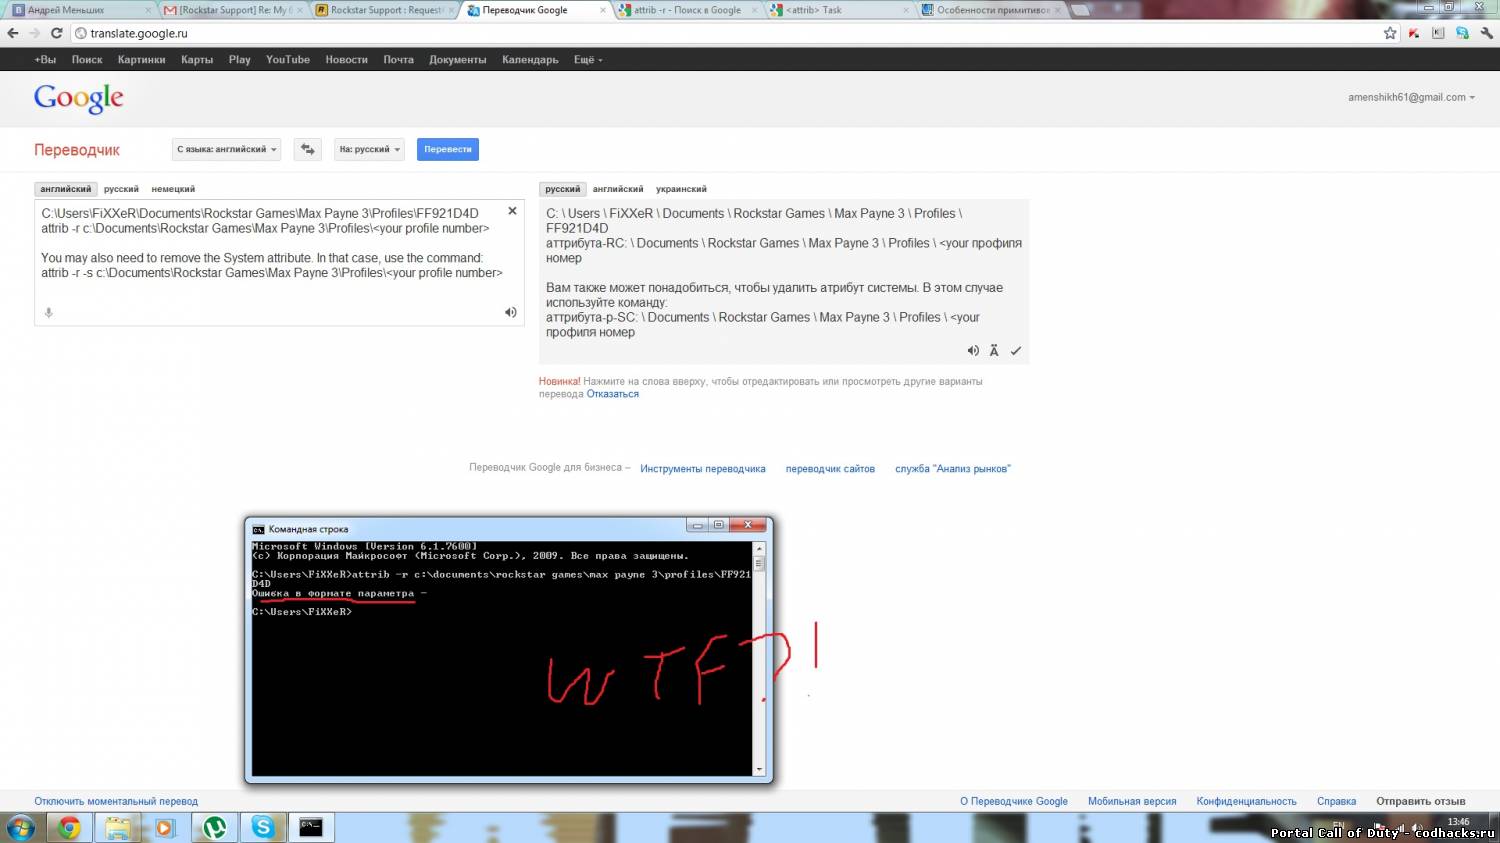Swap source and target languages

pyautogui.click(x=308, y=149)
